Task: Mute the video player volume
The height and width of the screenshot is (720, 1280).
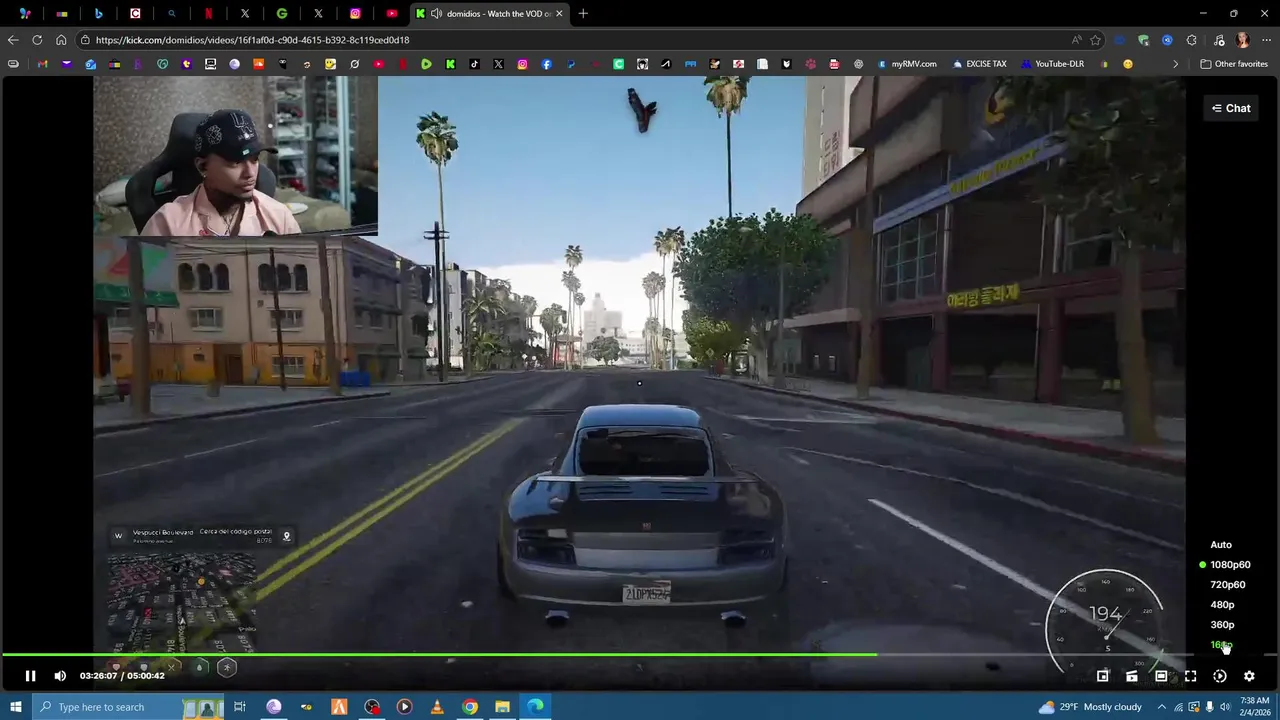Action: 60,676
